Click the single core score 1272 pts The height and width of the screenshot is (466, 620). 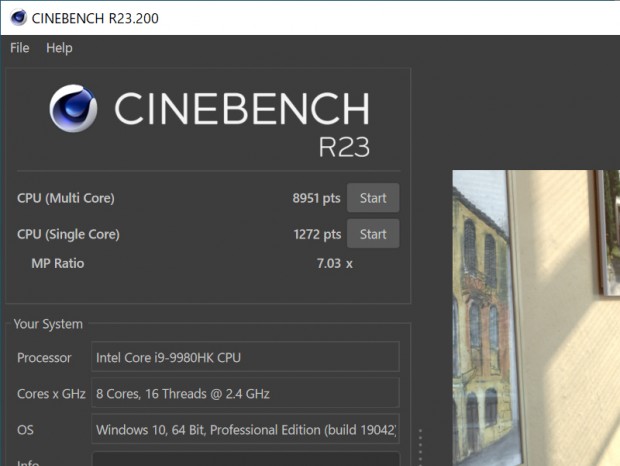pyautogui.click(x=317, y=234)
